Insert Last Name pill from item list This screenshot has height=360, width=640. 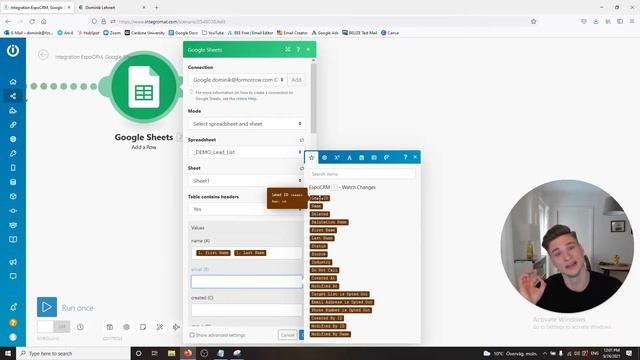pyautogui.click(x=322, y=238)
